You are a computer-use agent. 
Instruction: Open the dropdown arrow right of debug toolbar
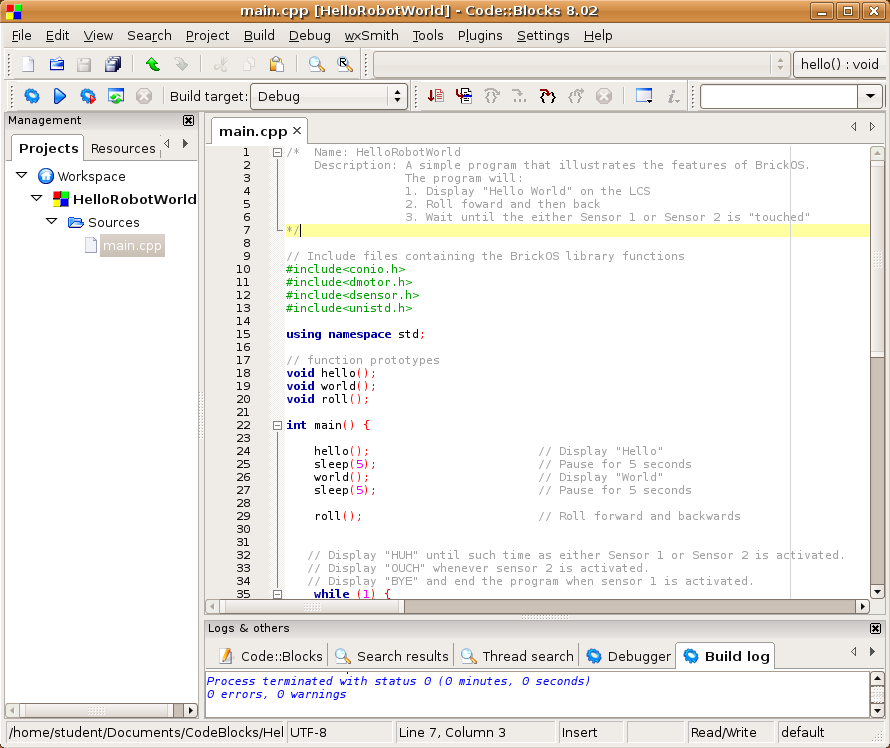870,96
